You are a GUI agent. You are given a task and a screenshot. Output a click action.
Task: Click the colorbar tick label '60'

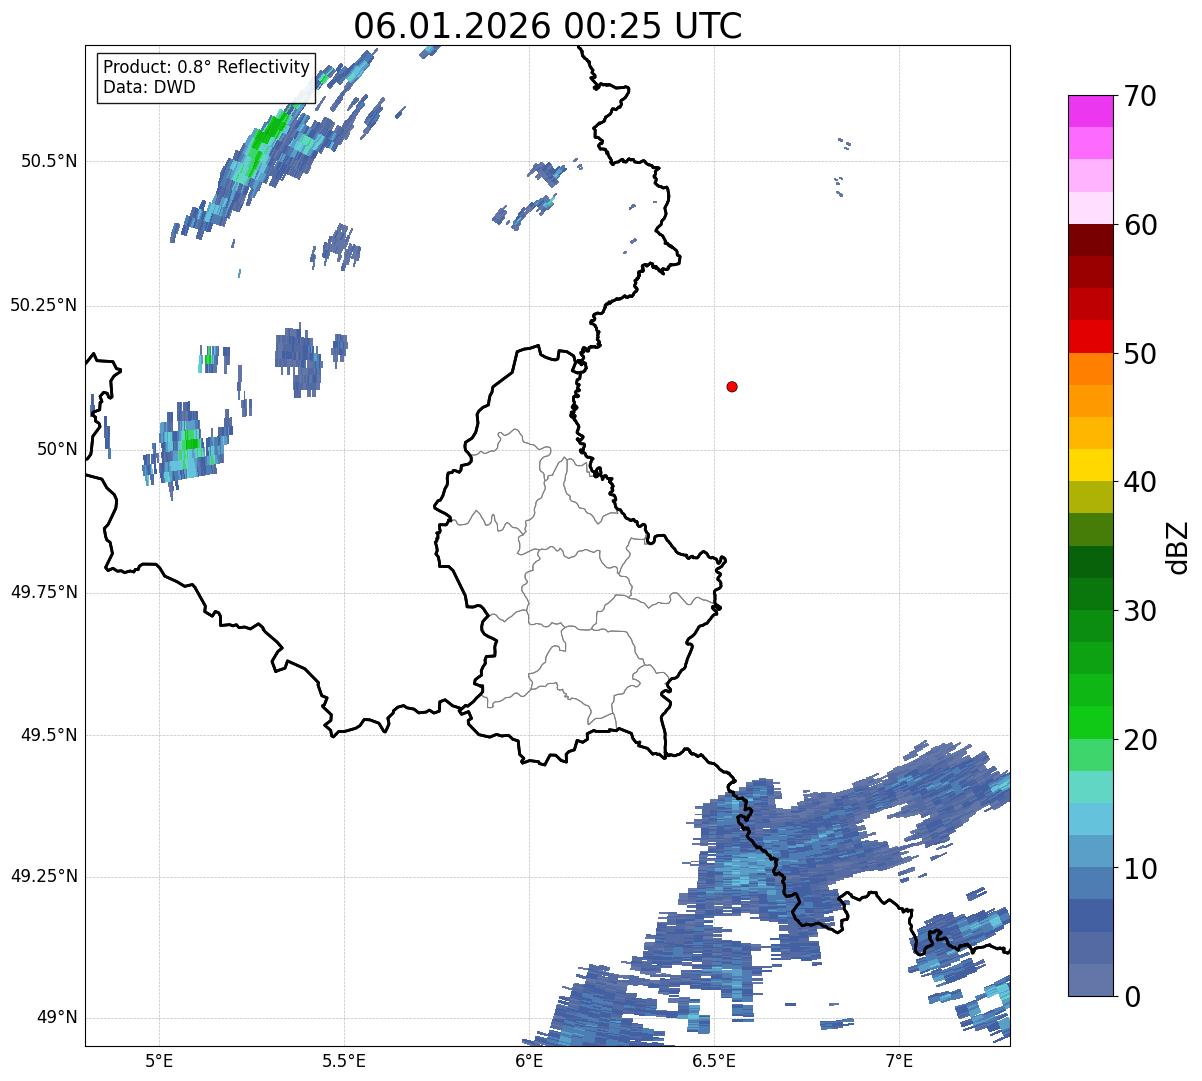click(1141, 225)
